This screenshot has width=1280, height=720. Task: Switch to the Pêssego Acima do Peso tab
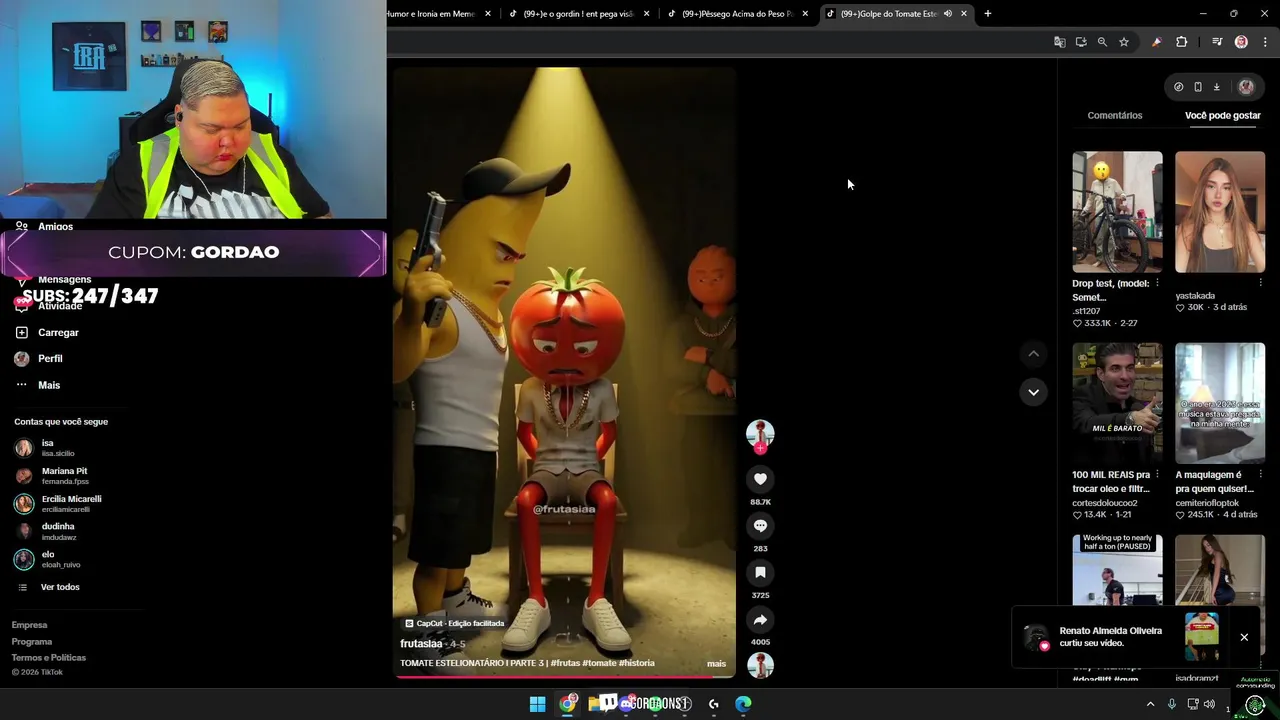(x=738, y=14)
